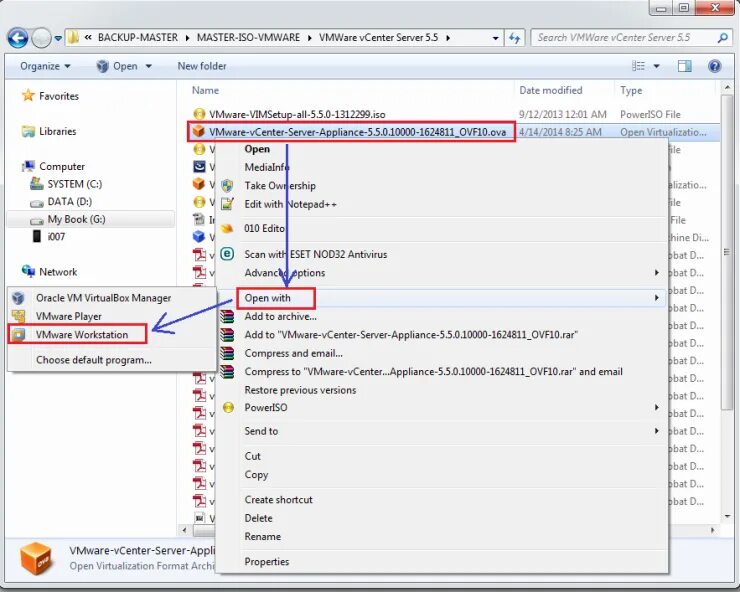
Task: Click the horizontal scrollbar left arrow
Action: coord(184,530)
